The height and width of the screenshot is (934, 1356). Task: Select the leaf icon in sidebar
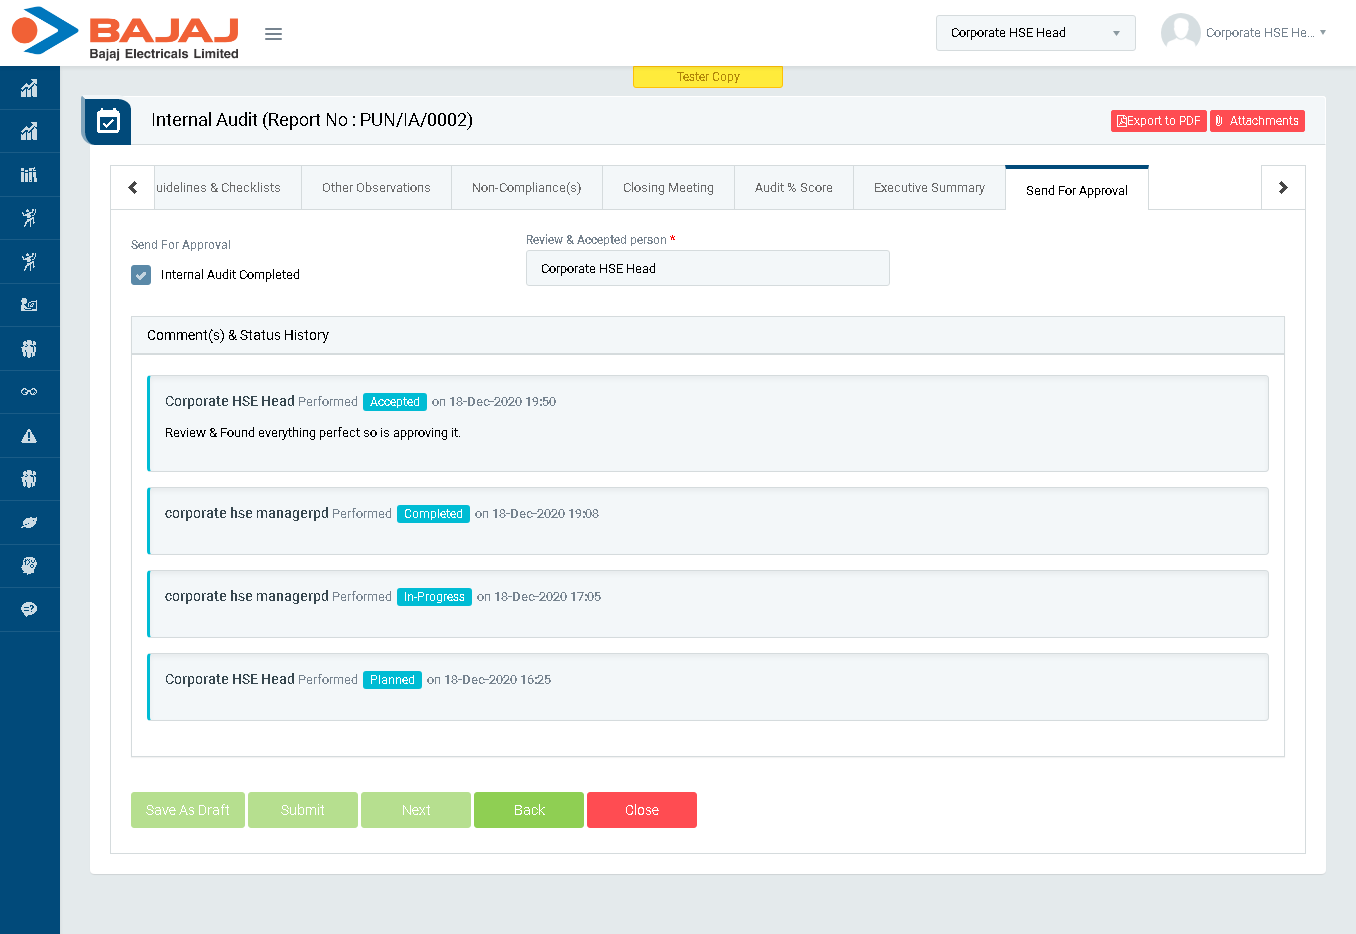point(29,523)
